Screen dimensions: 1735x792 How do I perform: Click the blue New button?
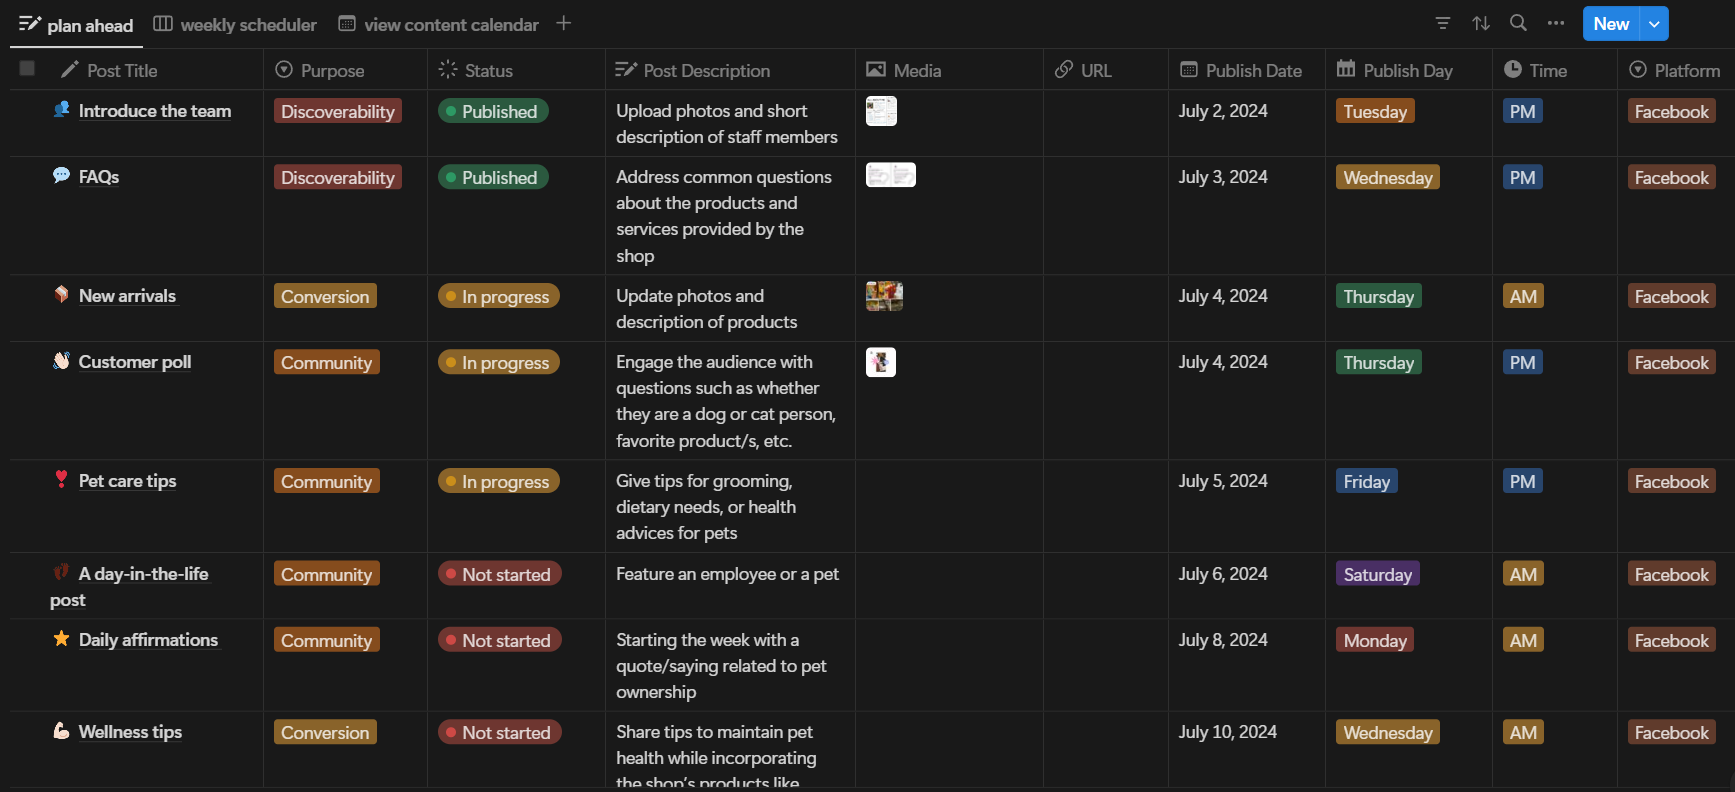coord(1610,24)
